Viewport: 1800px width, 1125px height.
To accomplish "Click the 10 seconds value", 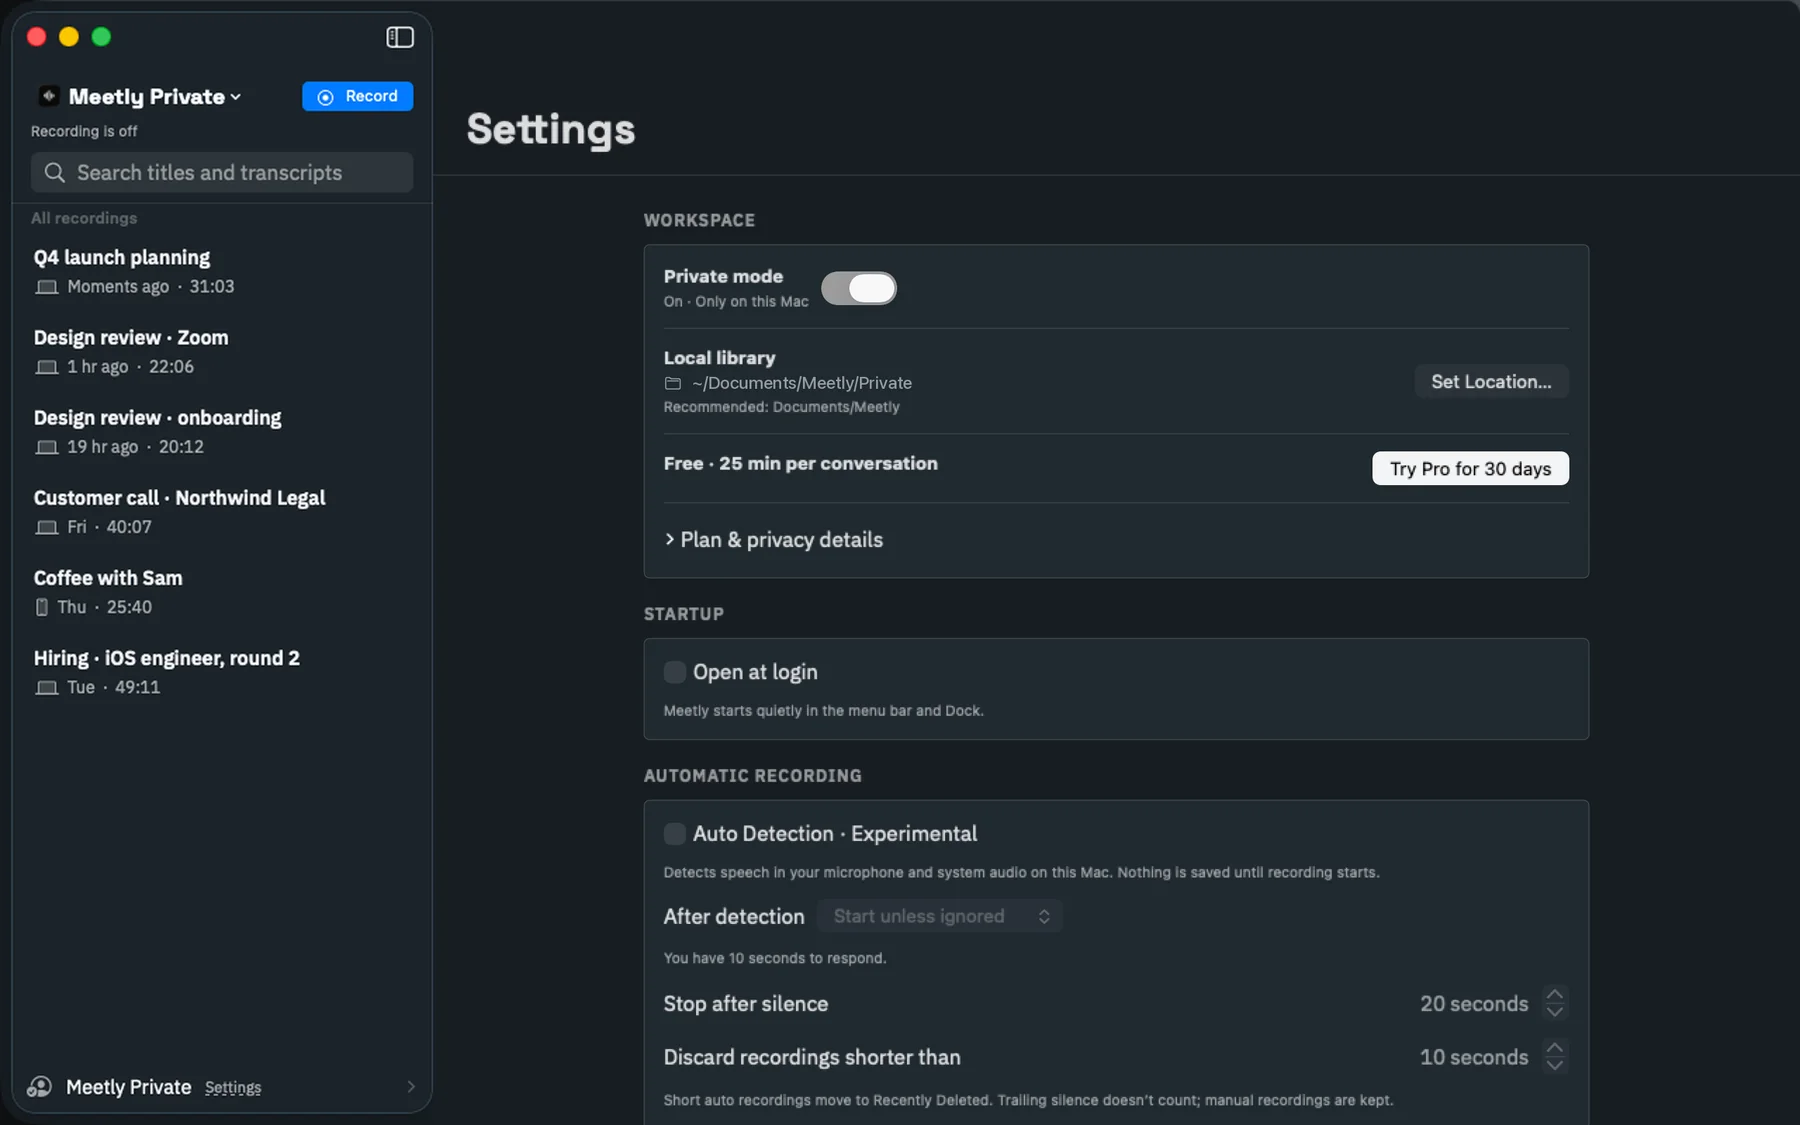I will coord(1474,1058).
